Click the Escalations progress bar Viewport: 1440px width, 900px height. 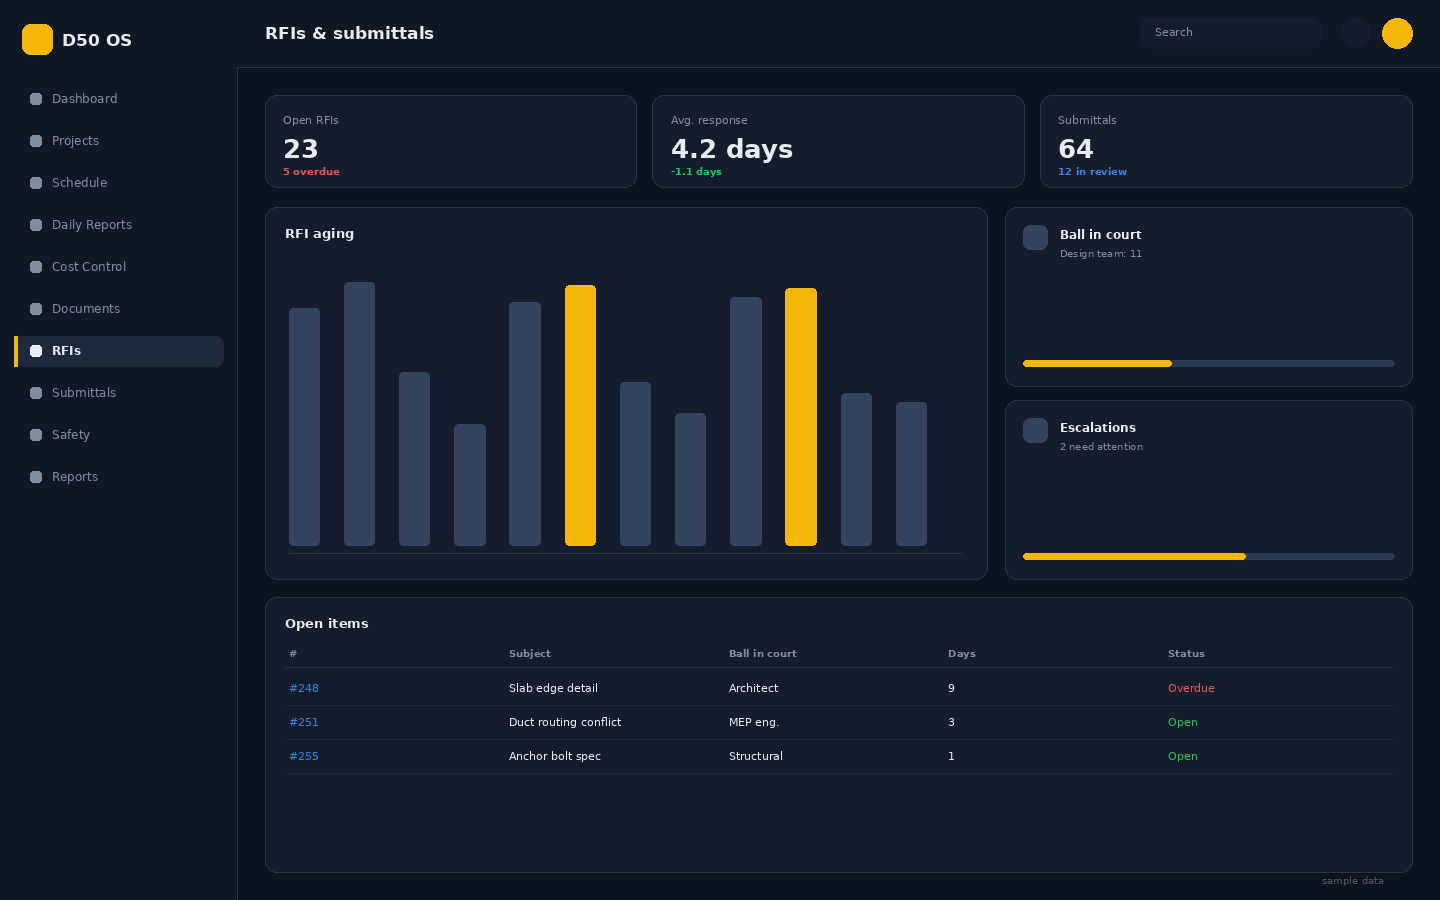pos(1209,556)
